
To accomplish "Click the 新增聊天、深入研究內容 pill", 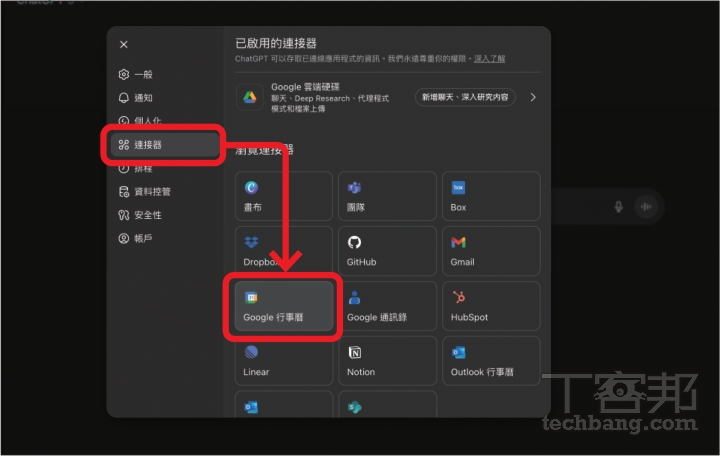I will coord(465,97).
